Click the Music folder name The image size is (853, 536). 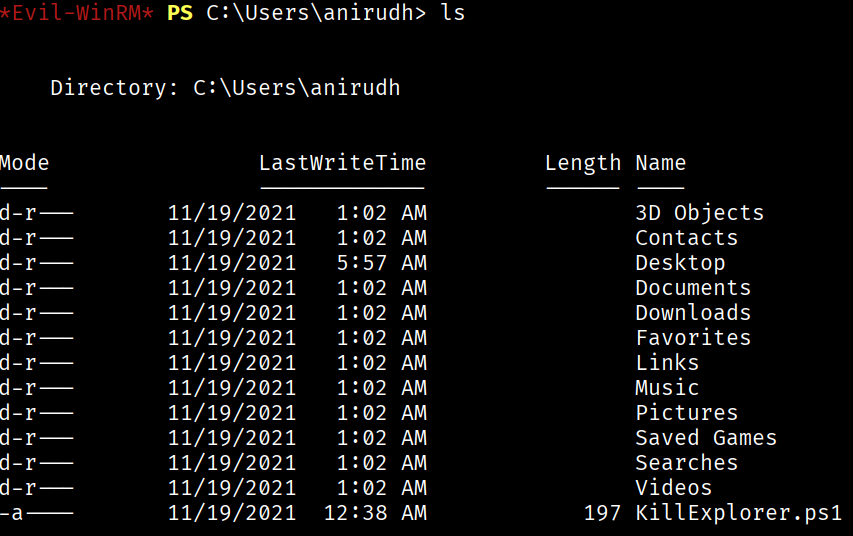coord(667,388)
